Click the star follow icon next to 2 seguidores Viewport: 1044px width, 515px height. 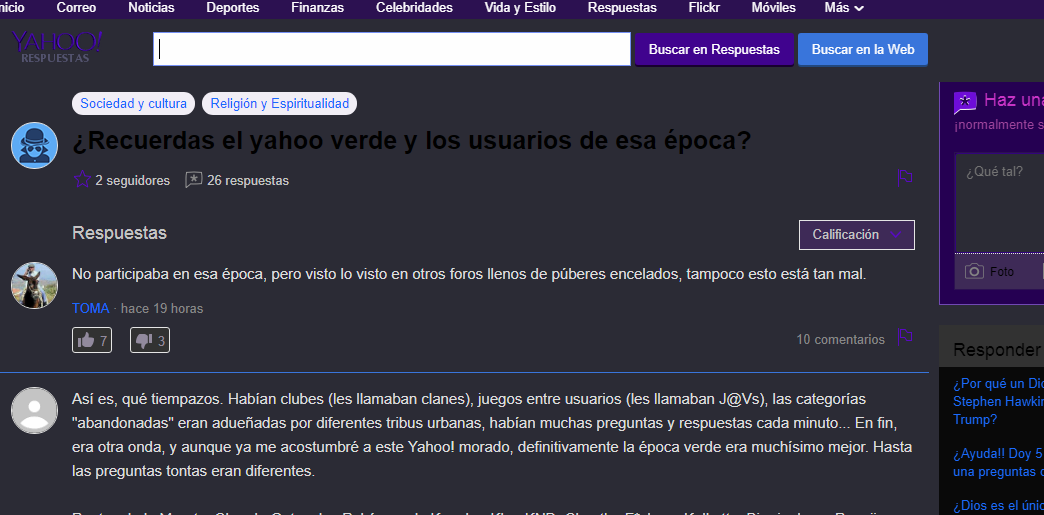pos(82,180)
